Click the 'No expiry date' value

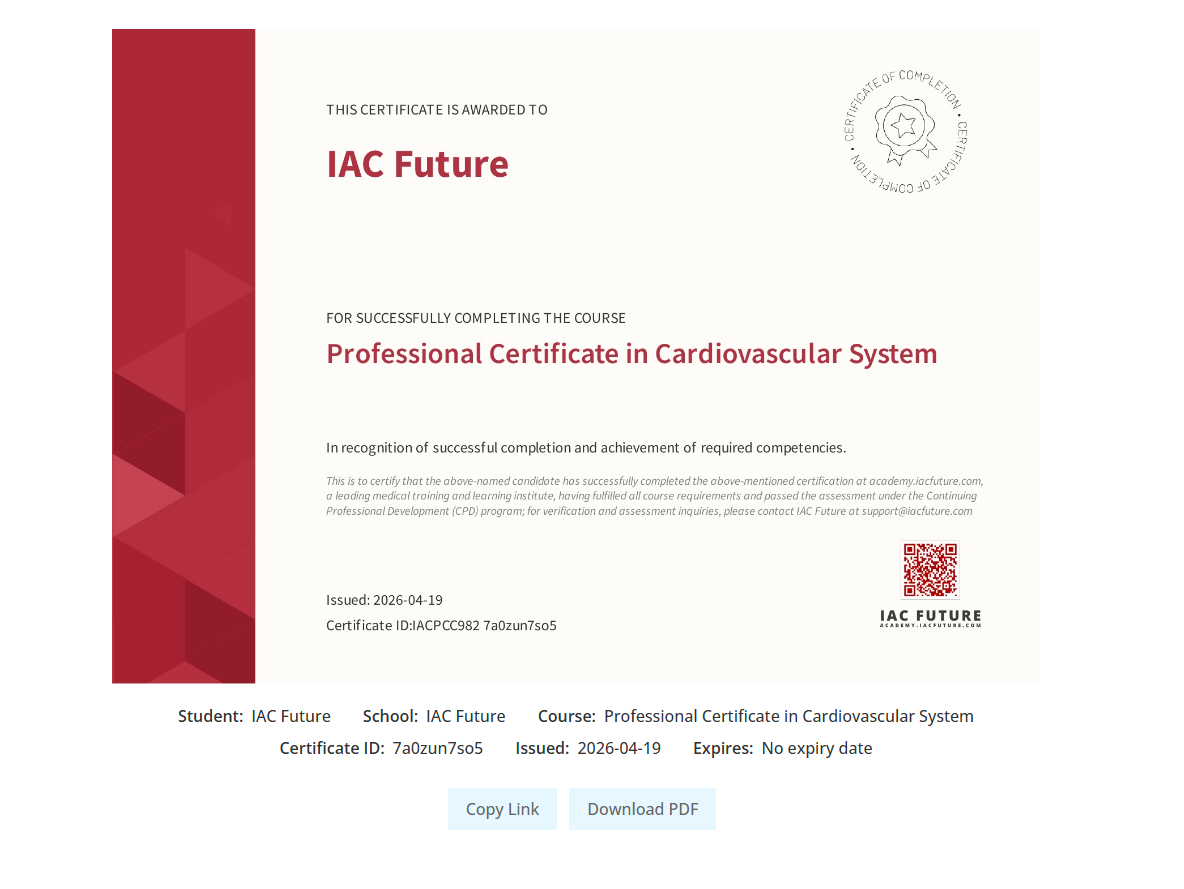pyautogui.click(x=816, y=748)
